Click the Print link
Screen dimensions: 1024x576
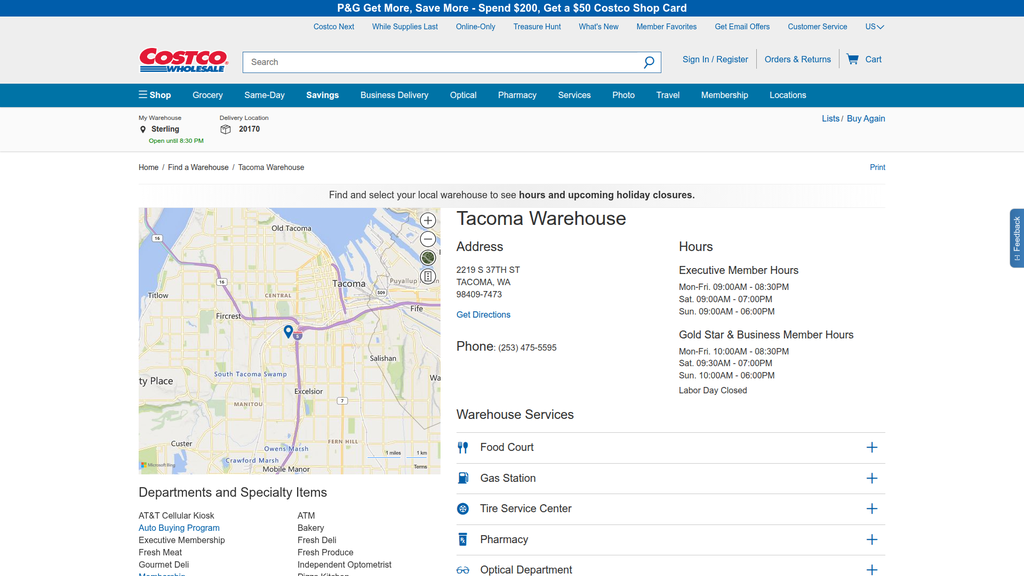877,167
